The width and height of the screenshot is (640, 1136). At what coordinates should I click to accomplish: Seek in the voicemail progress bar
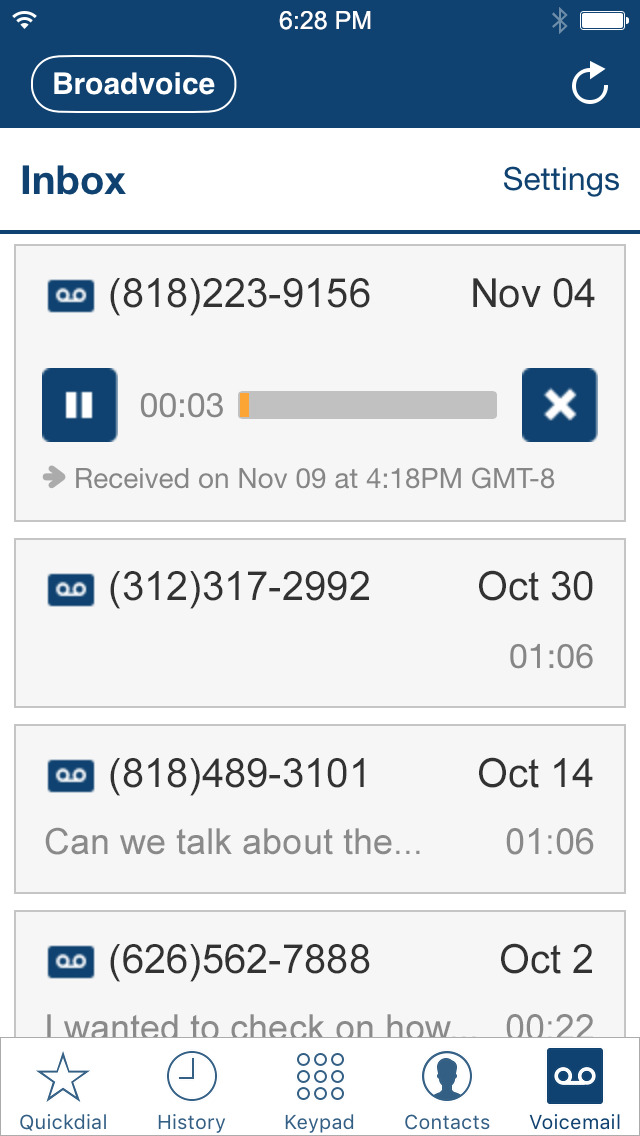coord(367,405)
